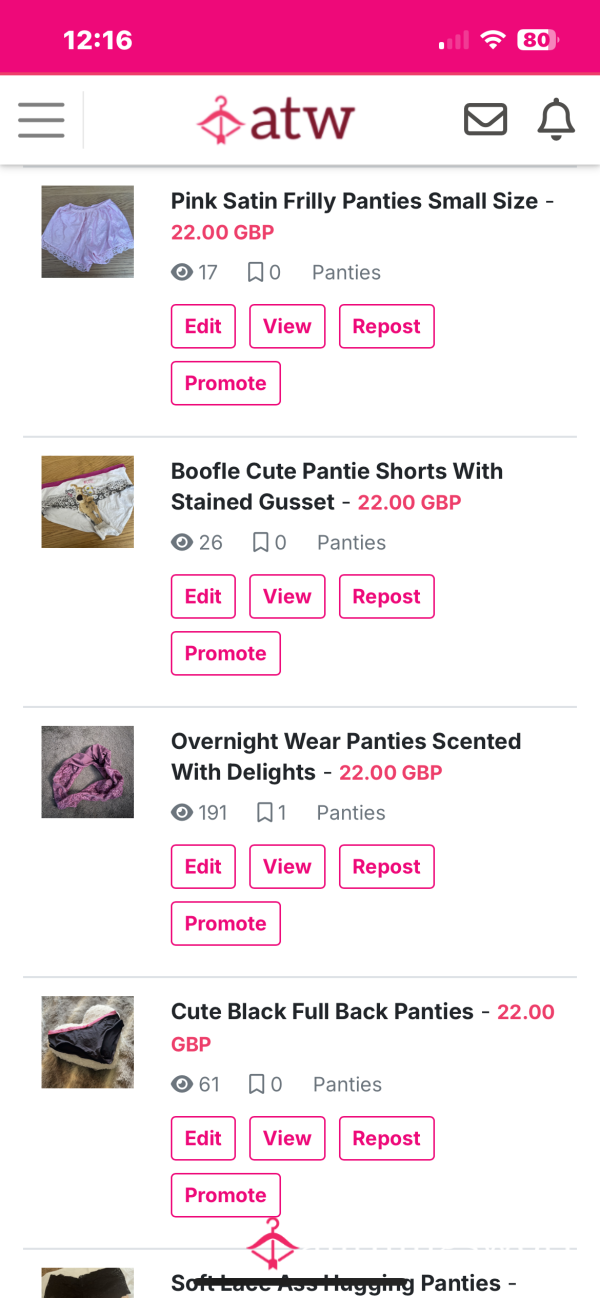Open the messages envelope icon

(486, 120)
